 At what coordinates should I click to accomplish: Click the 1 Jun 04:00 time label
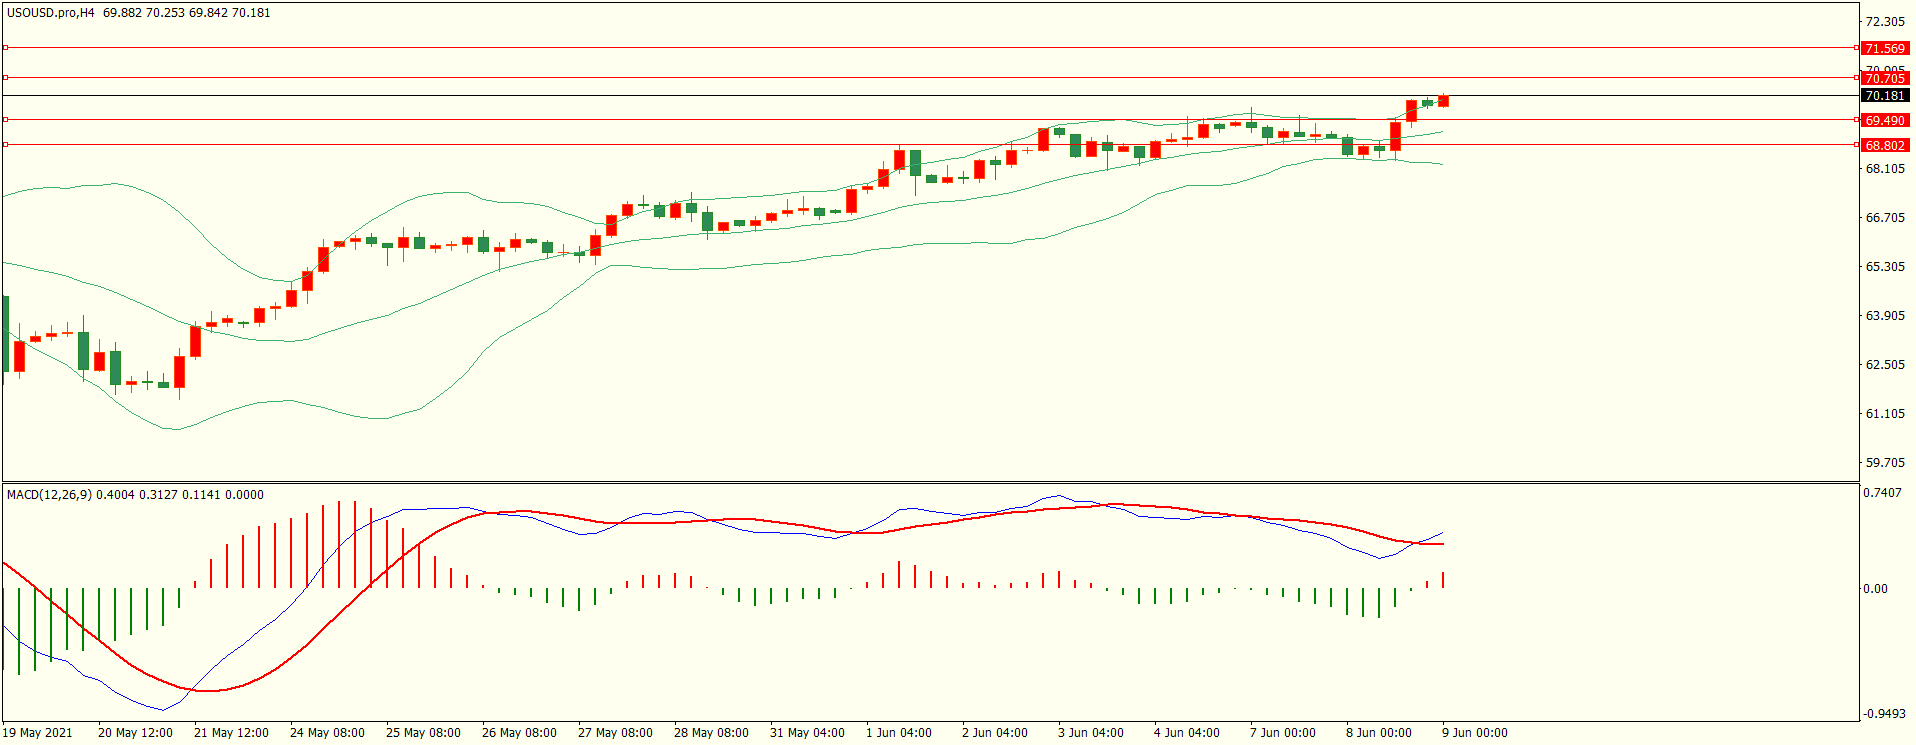[898, 733]
